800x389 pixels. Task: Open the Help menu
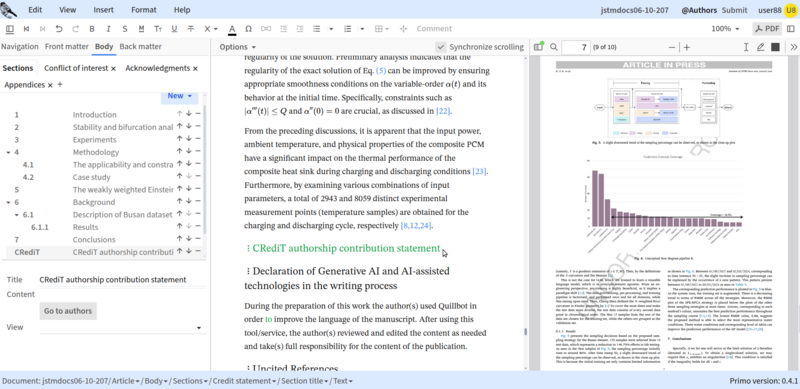[x=182, y=10]
